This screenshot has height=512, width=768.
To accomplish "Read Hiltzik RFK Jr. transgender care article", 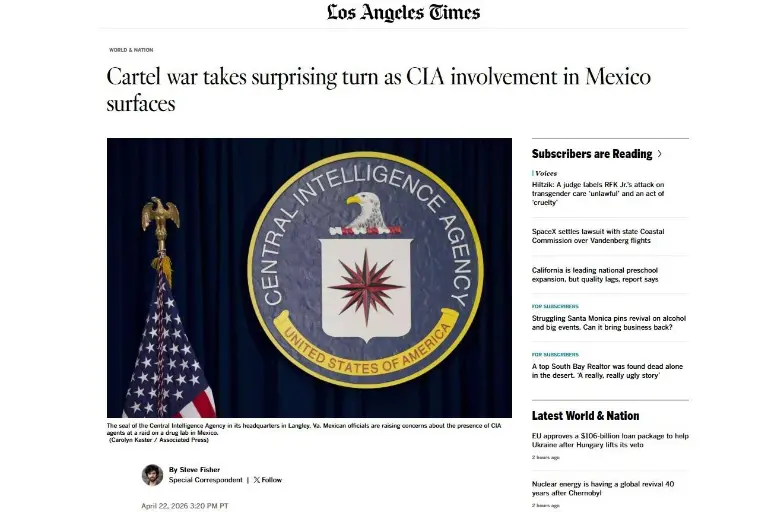I will click(598, 194).
